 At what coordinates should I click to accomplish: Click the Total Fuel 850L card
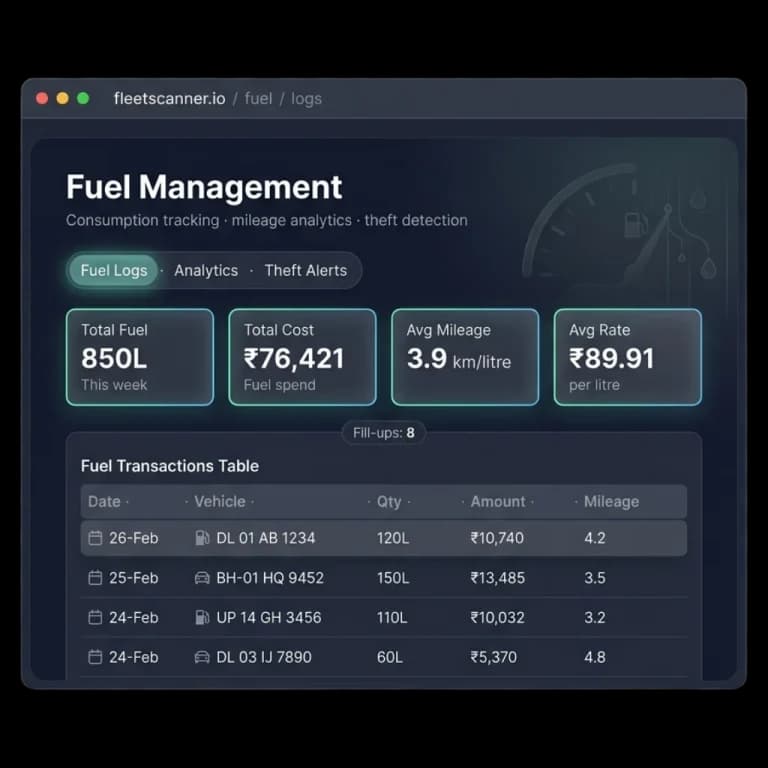(140, 357)
